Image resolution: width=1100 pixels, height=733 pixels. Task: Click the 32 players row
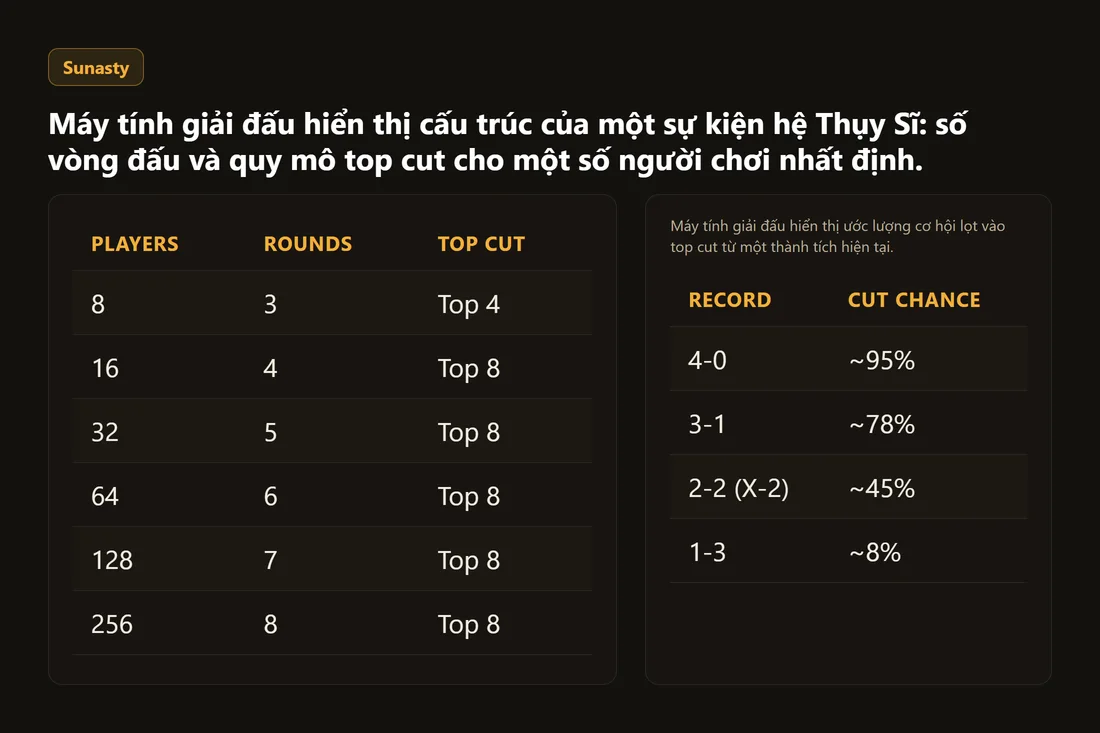pyautogui.click(x=332, y=431)
